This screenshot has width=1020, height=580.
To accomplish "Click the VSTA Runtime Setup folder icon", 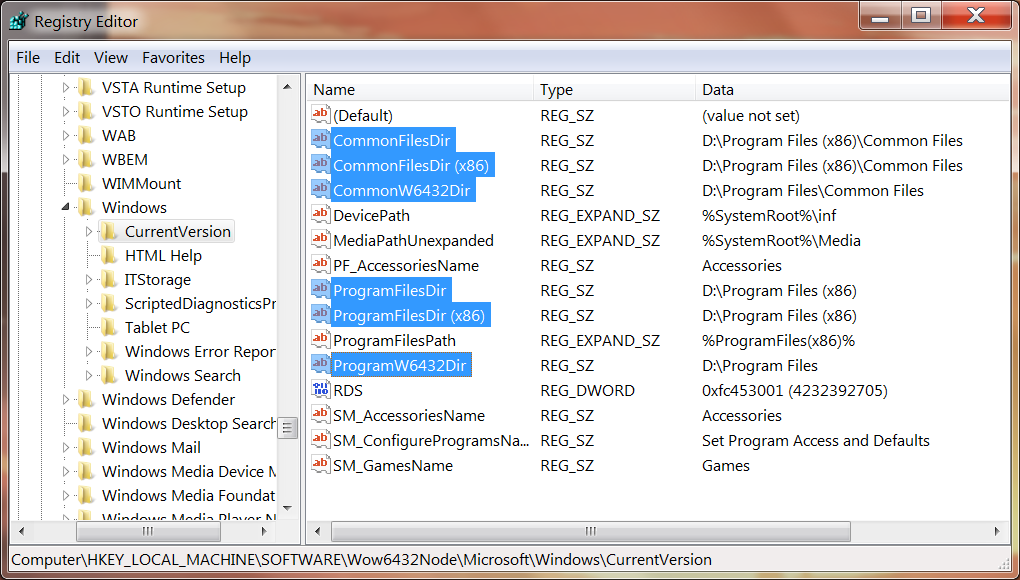I will [x=85, y=87].
